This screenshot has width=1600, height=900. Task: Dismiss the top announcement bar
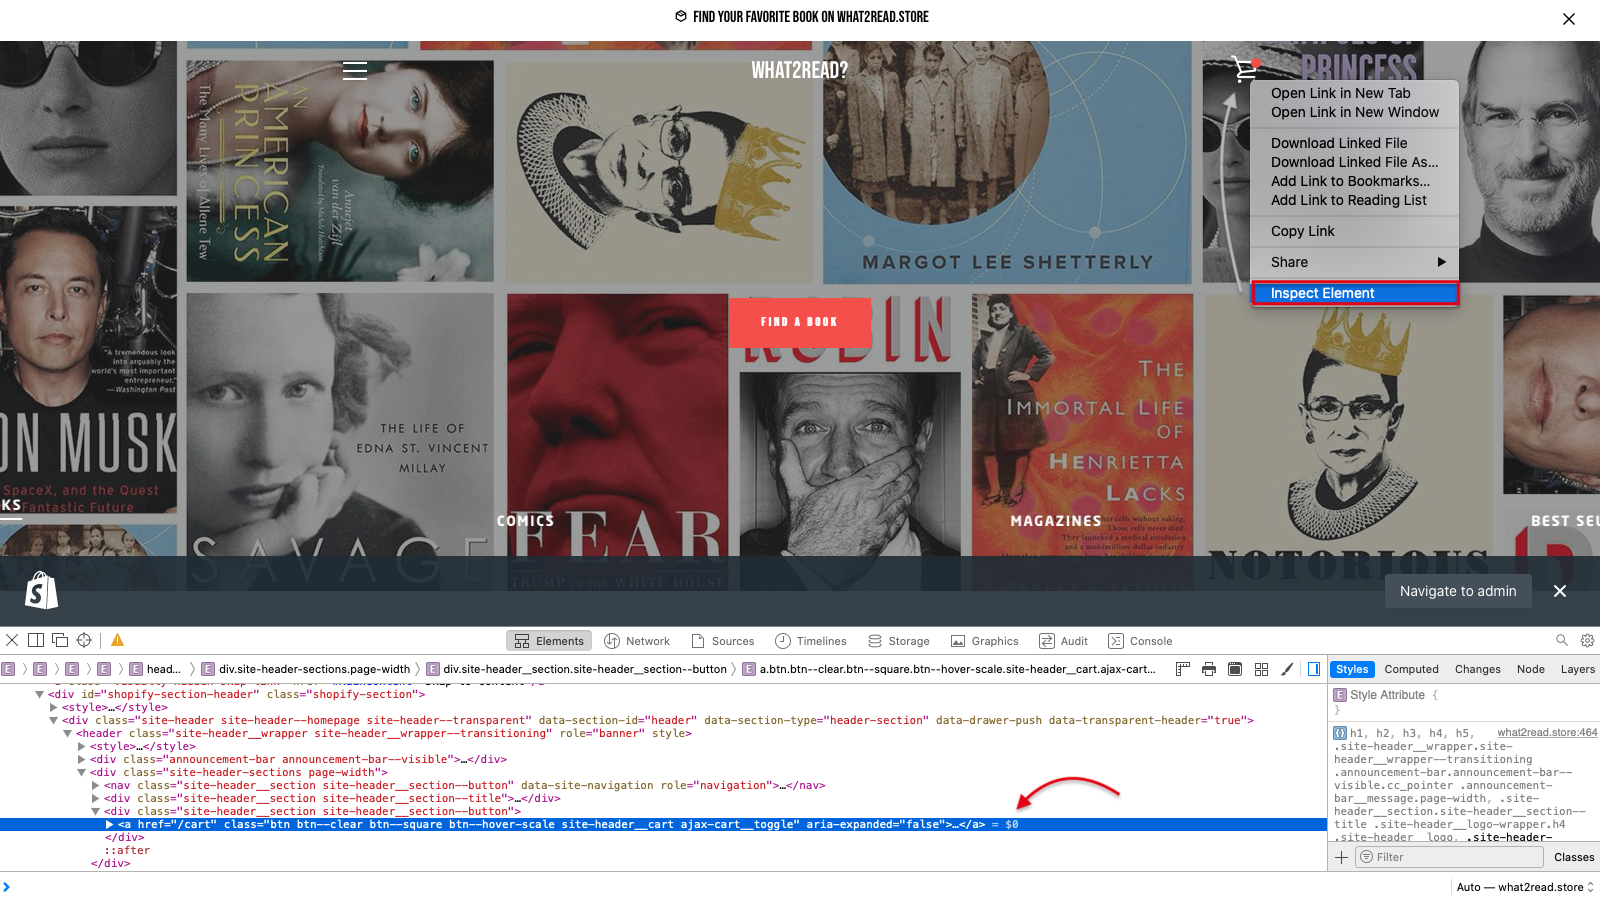[x=1569, y=19]
